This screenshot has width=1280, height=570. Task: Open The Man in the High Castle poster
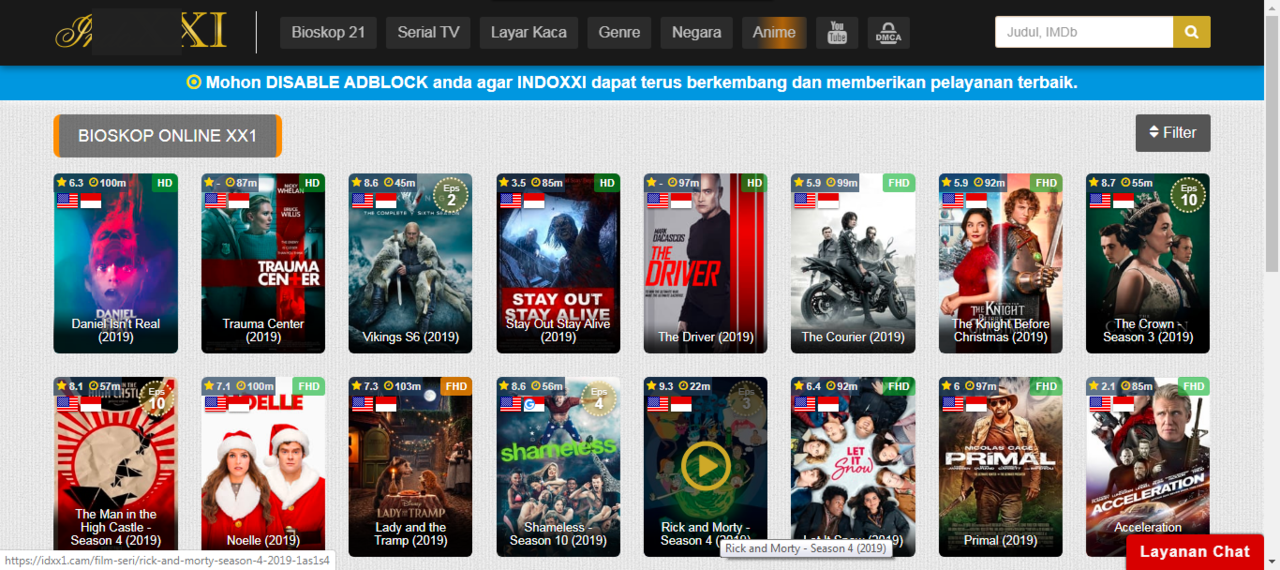(116, 467)
